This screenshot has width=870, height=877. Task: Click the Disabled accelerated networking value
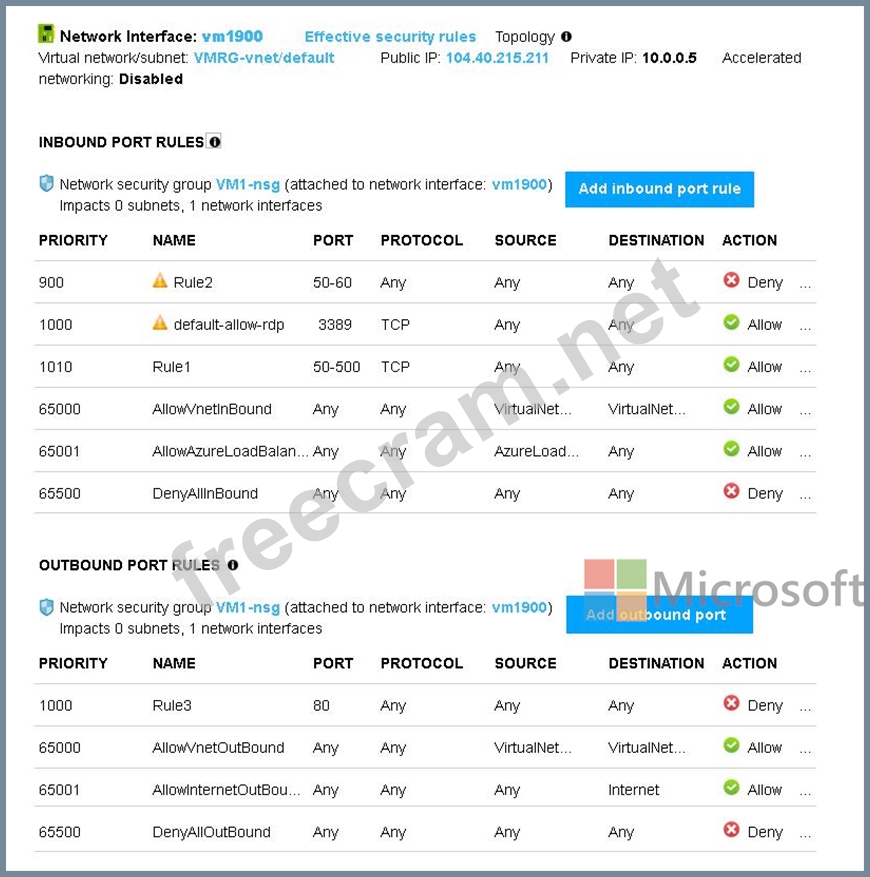pos(151,79)
